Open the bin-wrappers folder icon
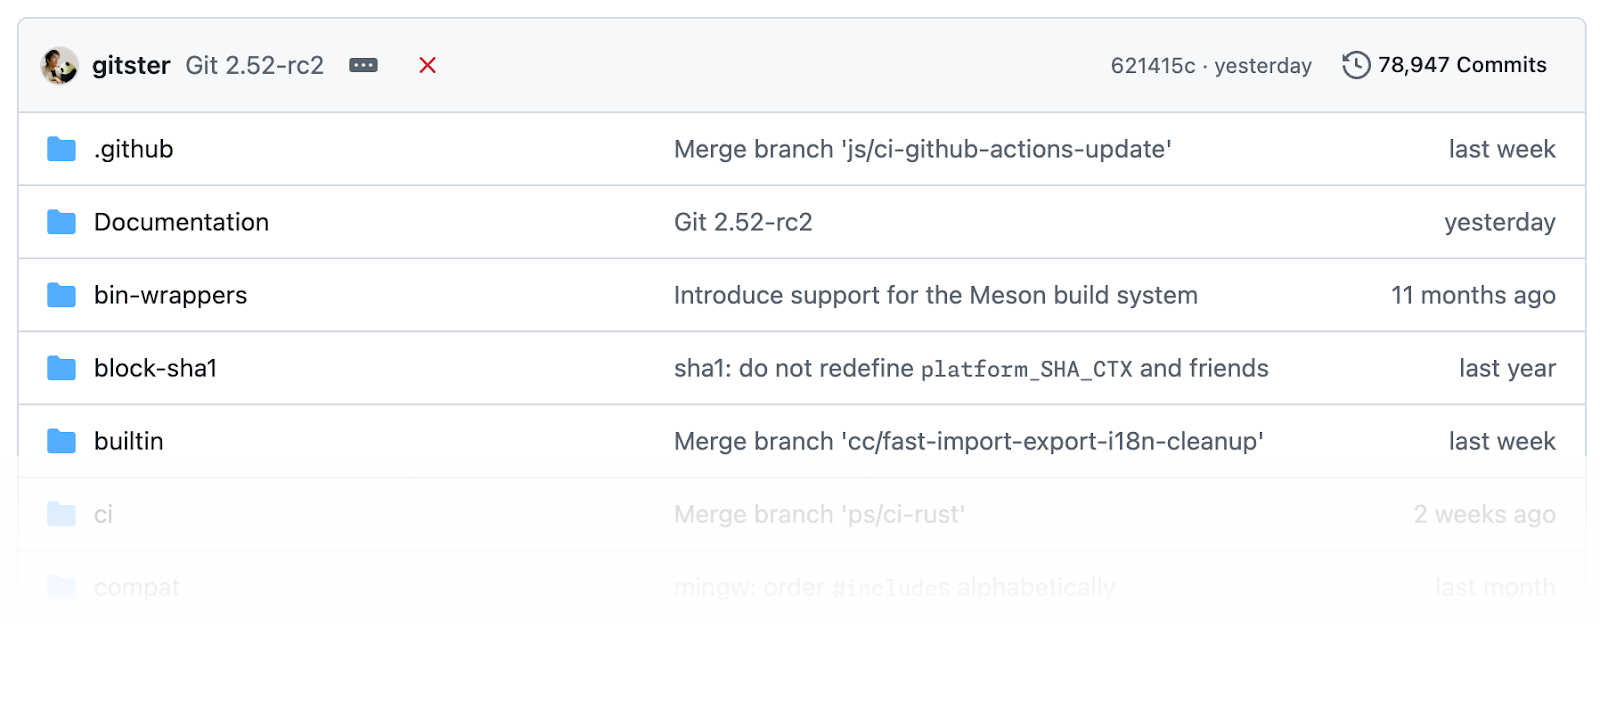The image size is (1600, 709). point(61,295)
